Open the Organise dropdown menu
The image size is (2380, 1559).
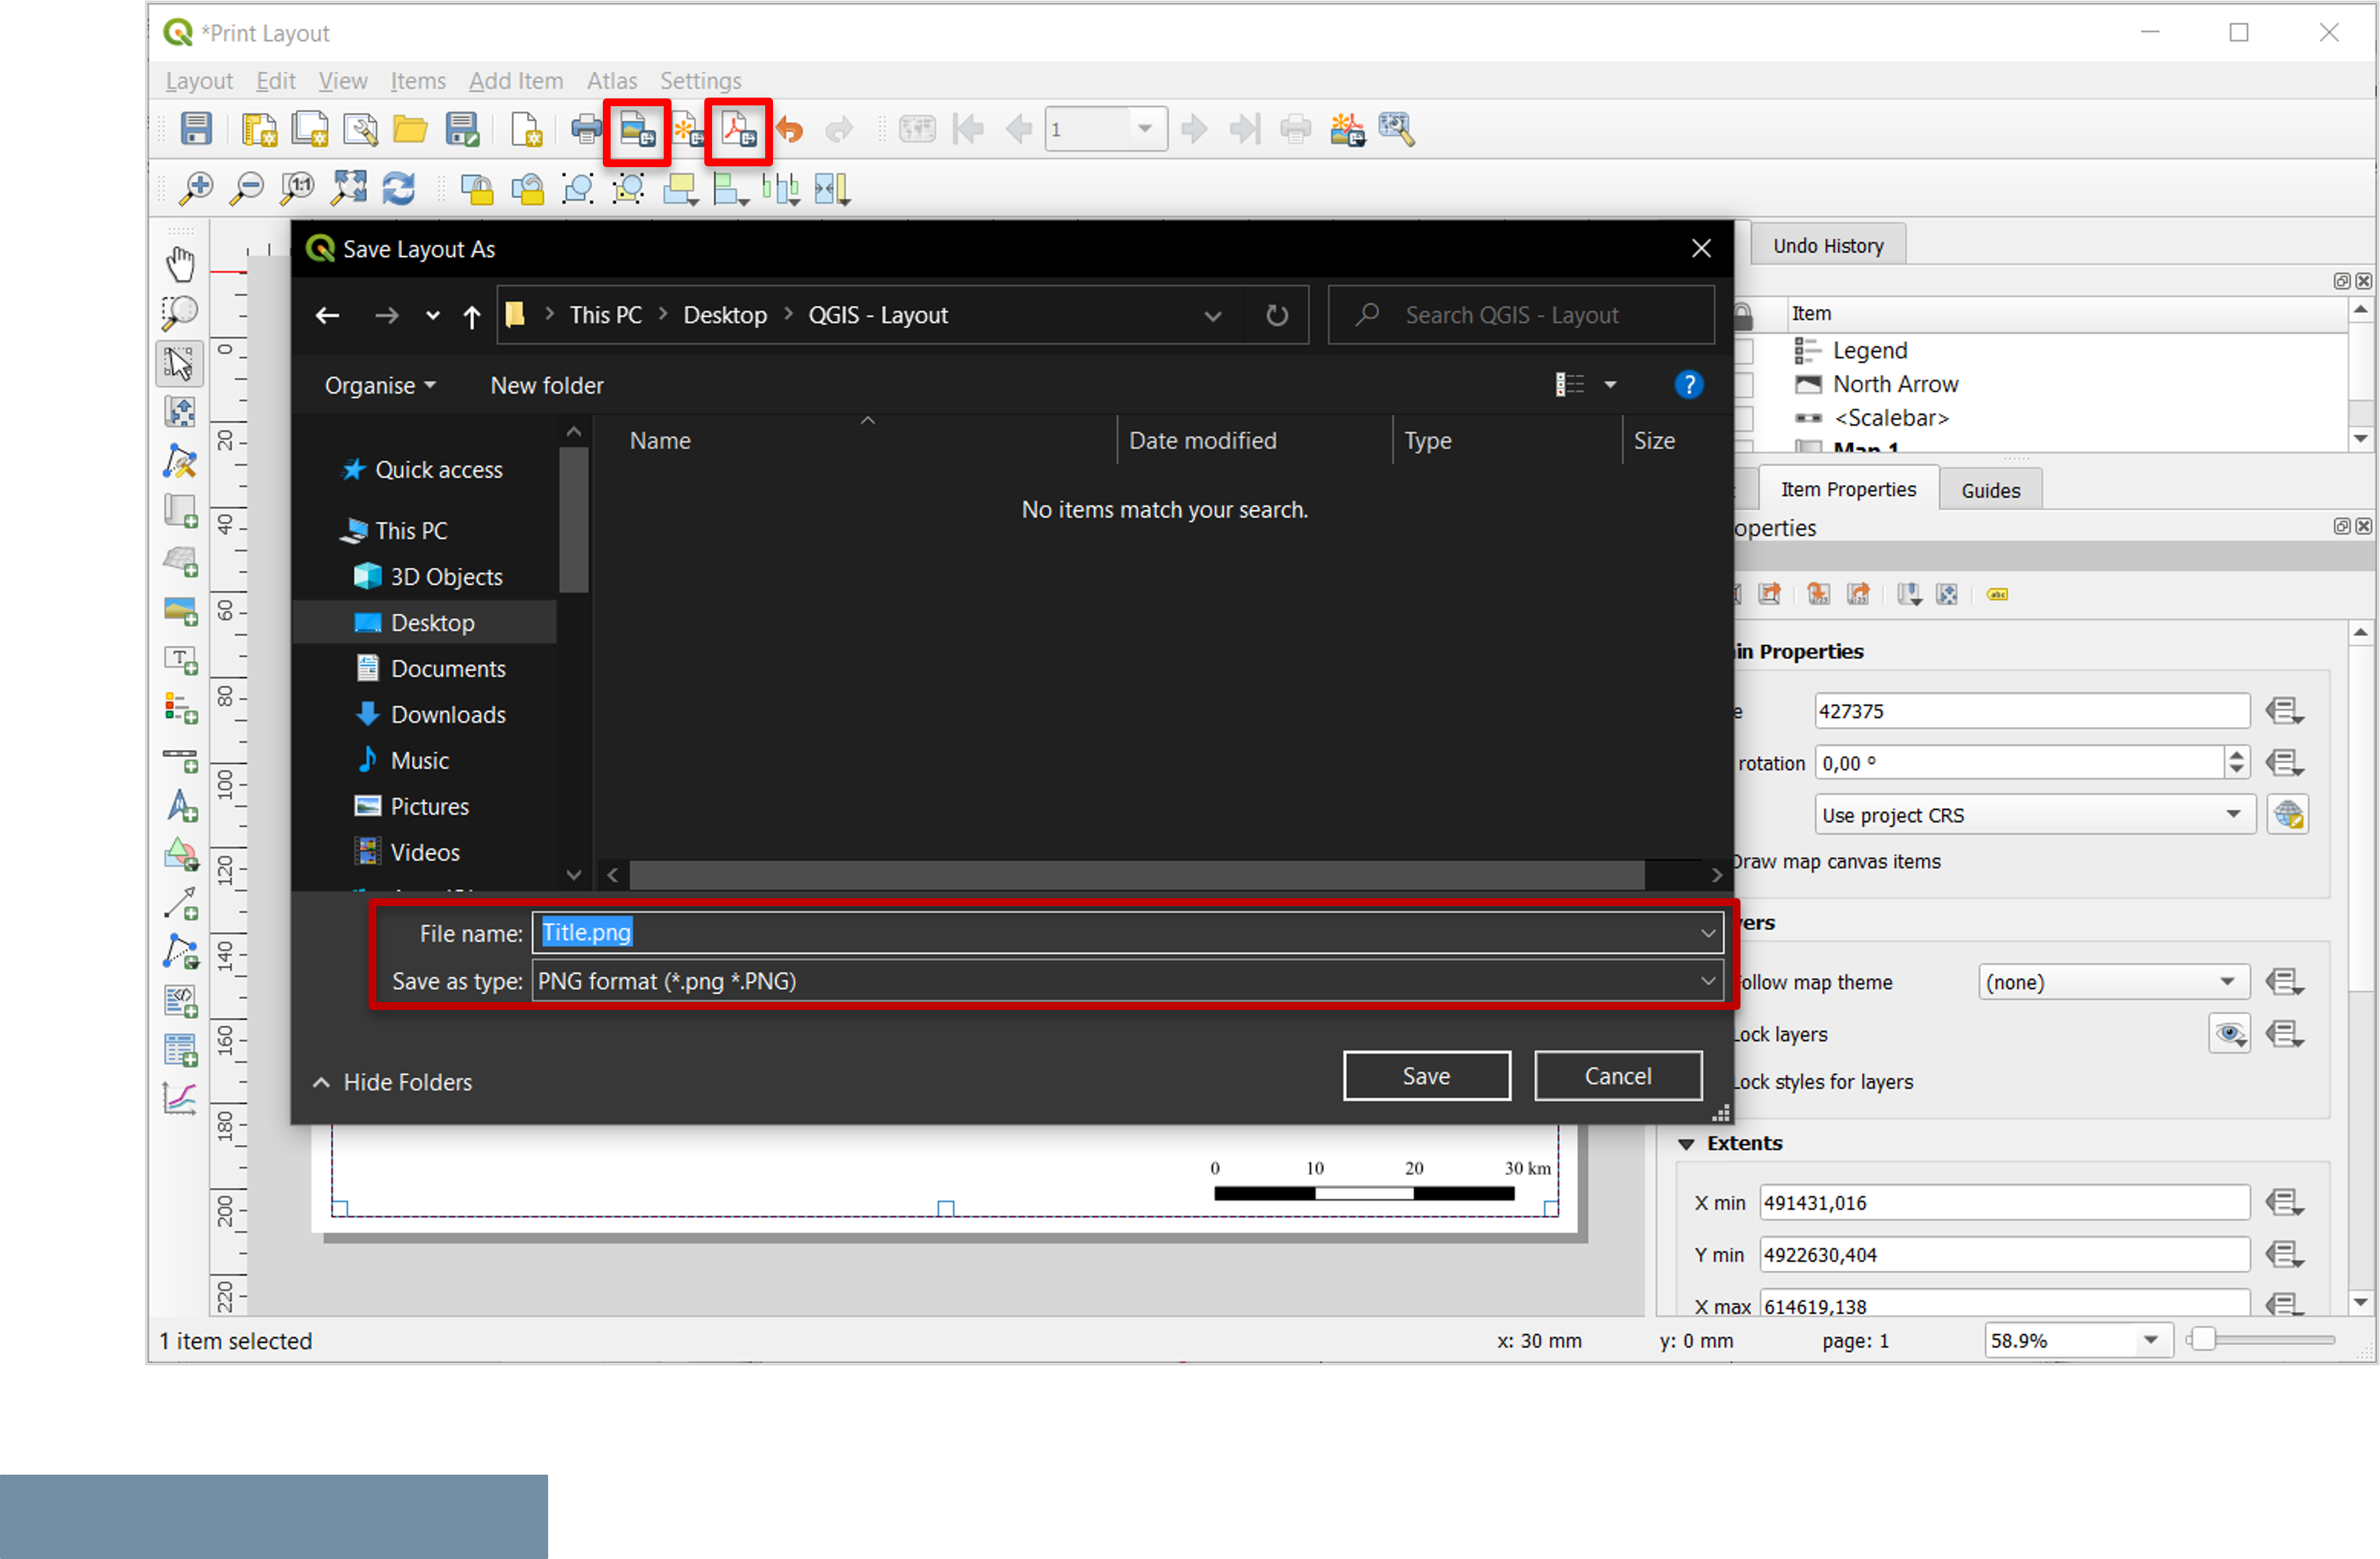point(380,386)
